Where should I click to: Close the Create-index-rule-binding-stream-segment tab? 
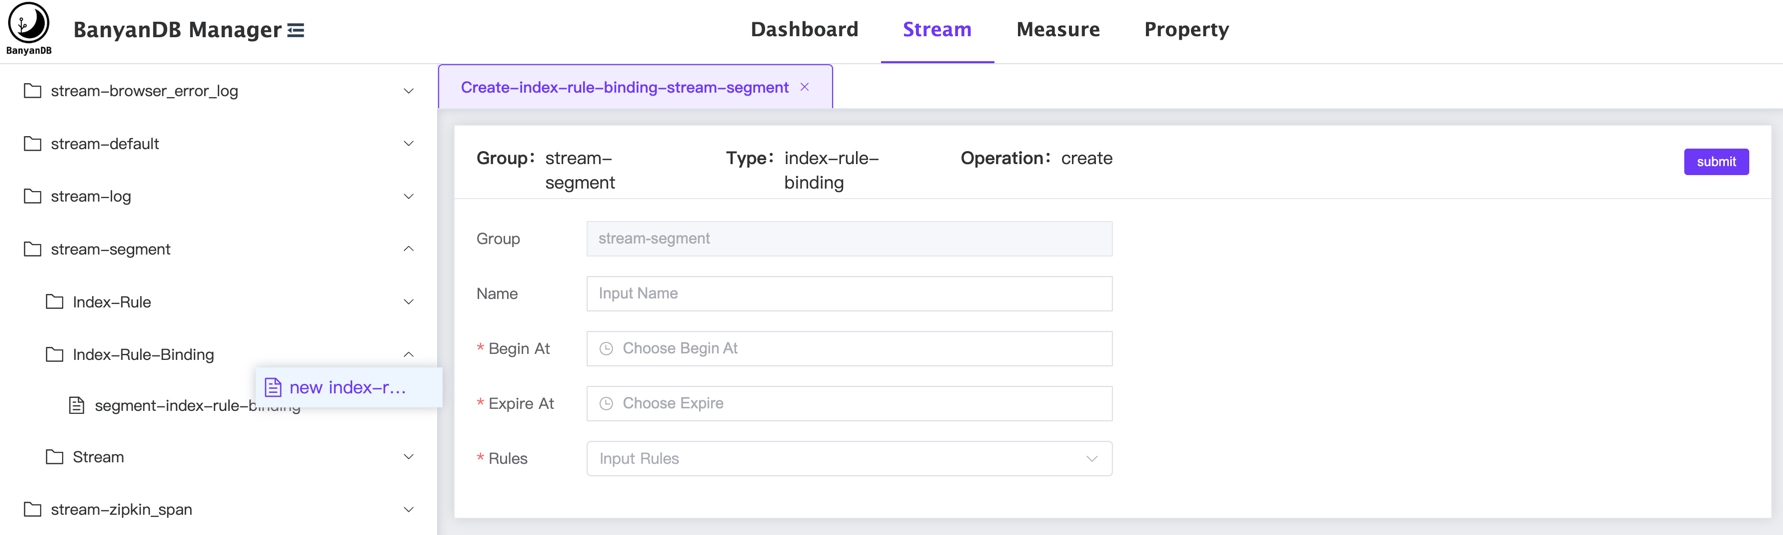[805, 87]
